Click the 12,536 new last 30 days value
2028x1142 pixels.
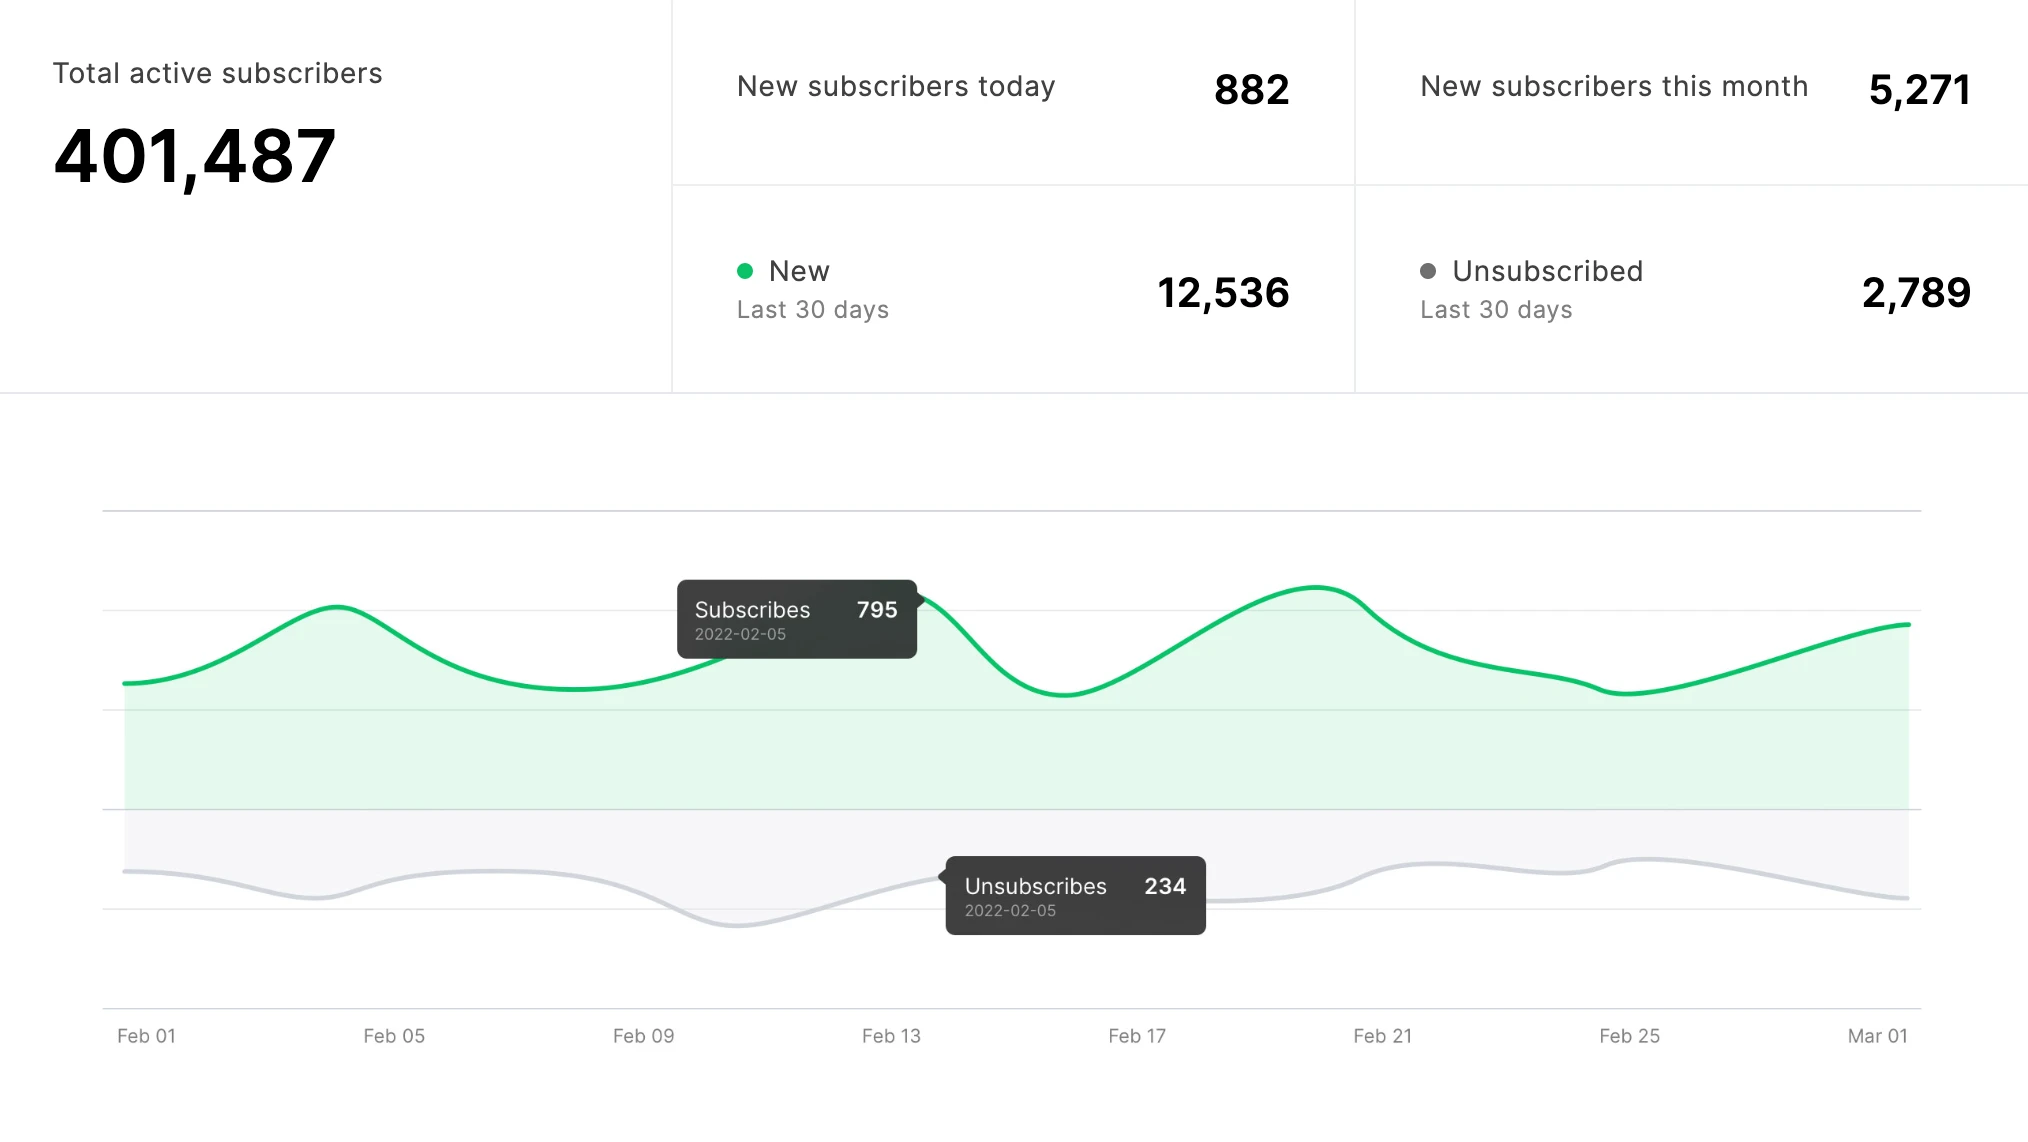1223,293
